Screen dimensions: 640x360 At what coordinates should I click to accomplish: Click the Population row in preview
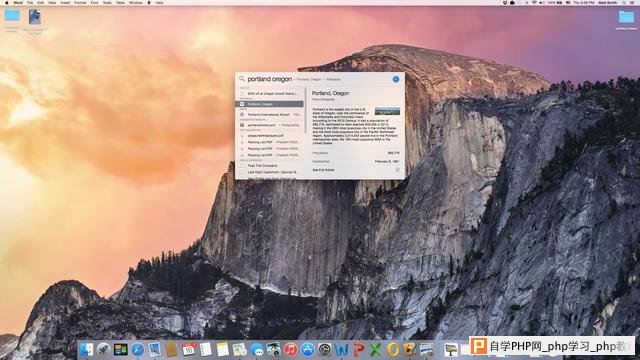point(356,153)
